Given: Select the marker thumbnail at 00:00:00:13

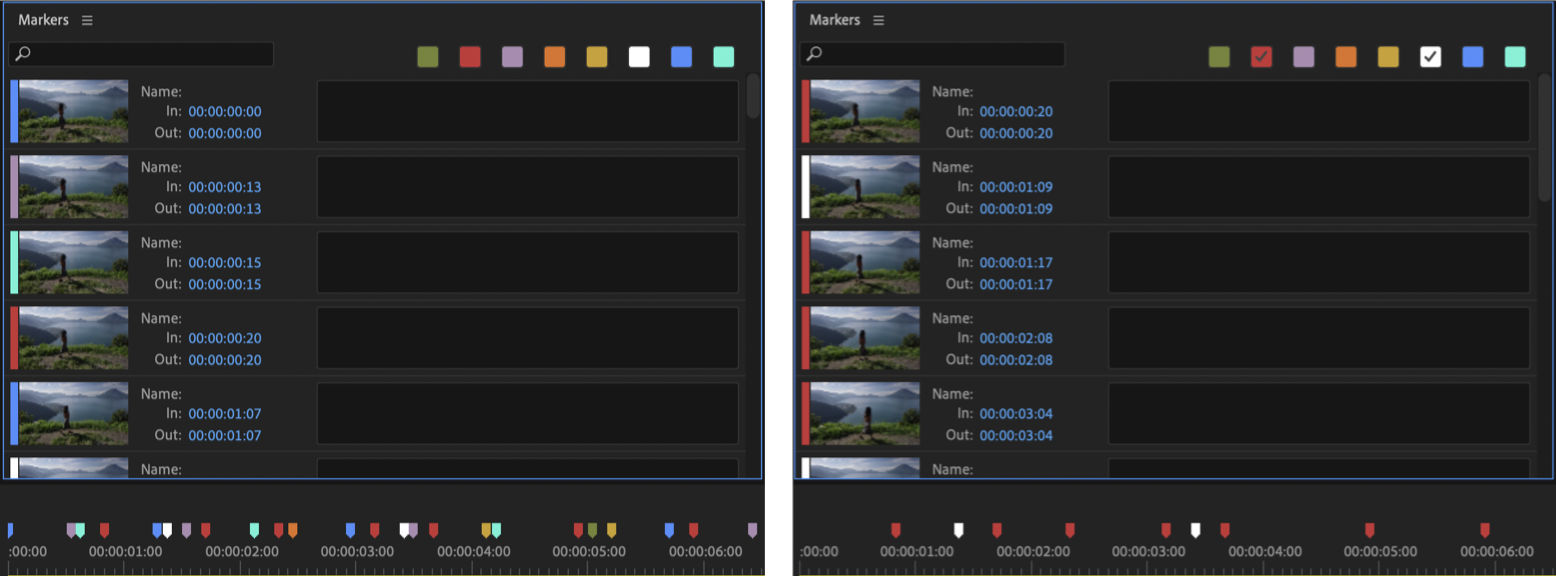Looking at the screenshot, I should coord(73,187).
